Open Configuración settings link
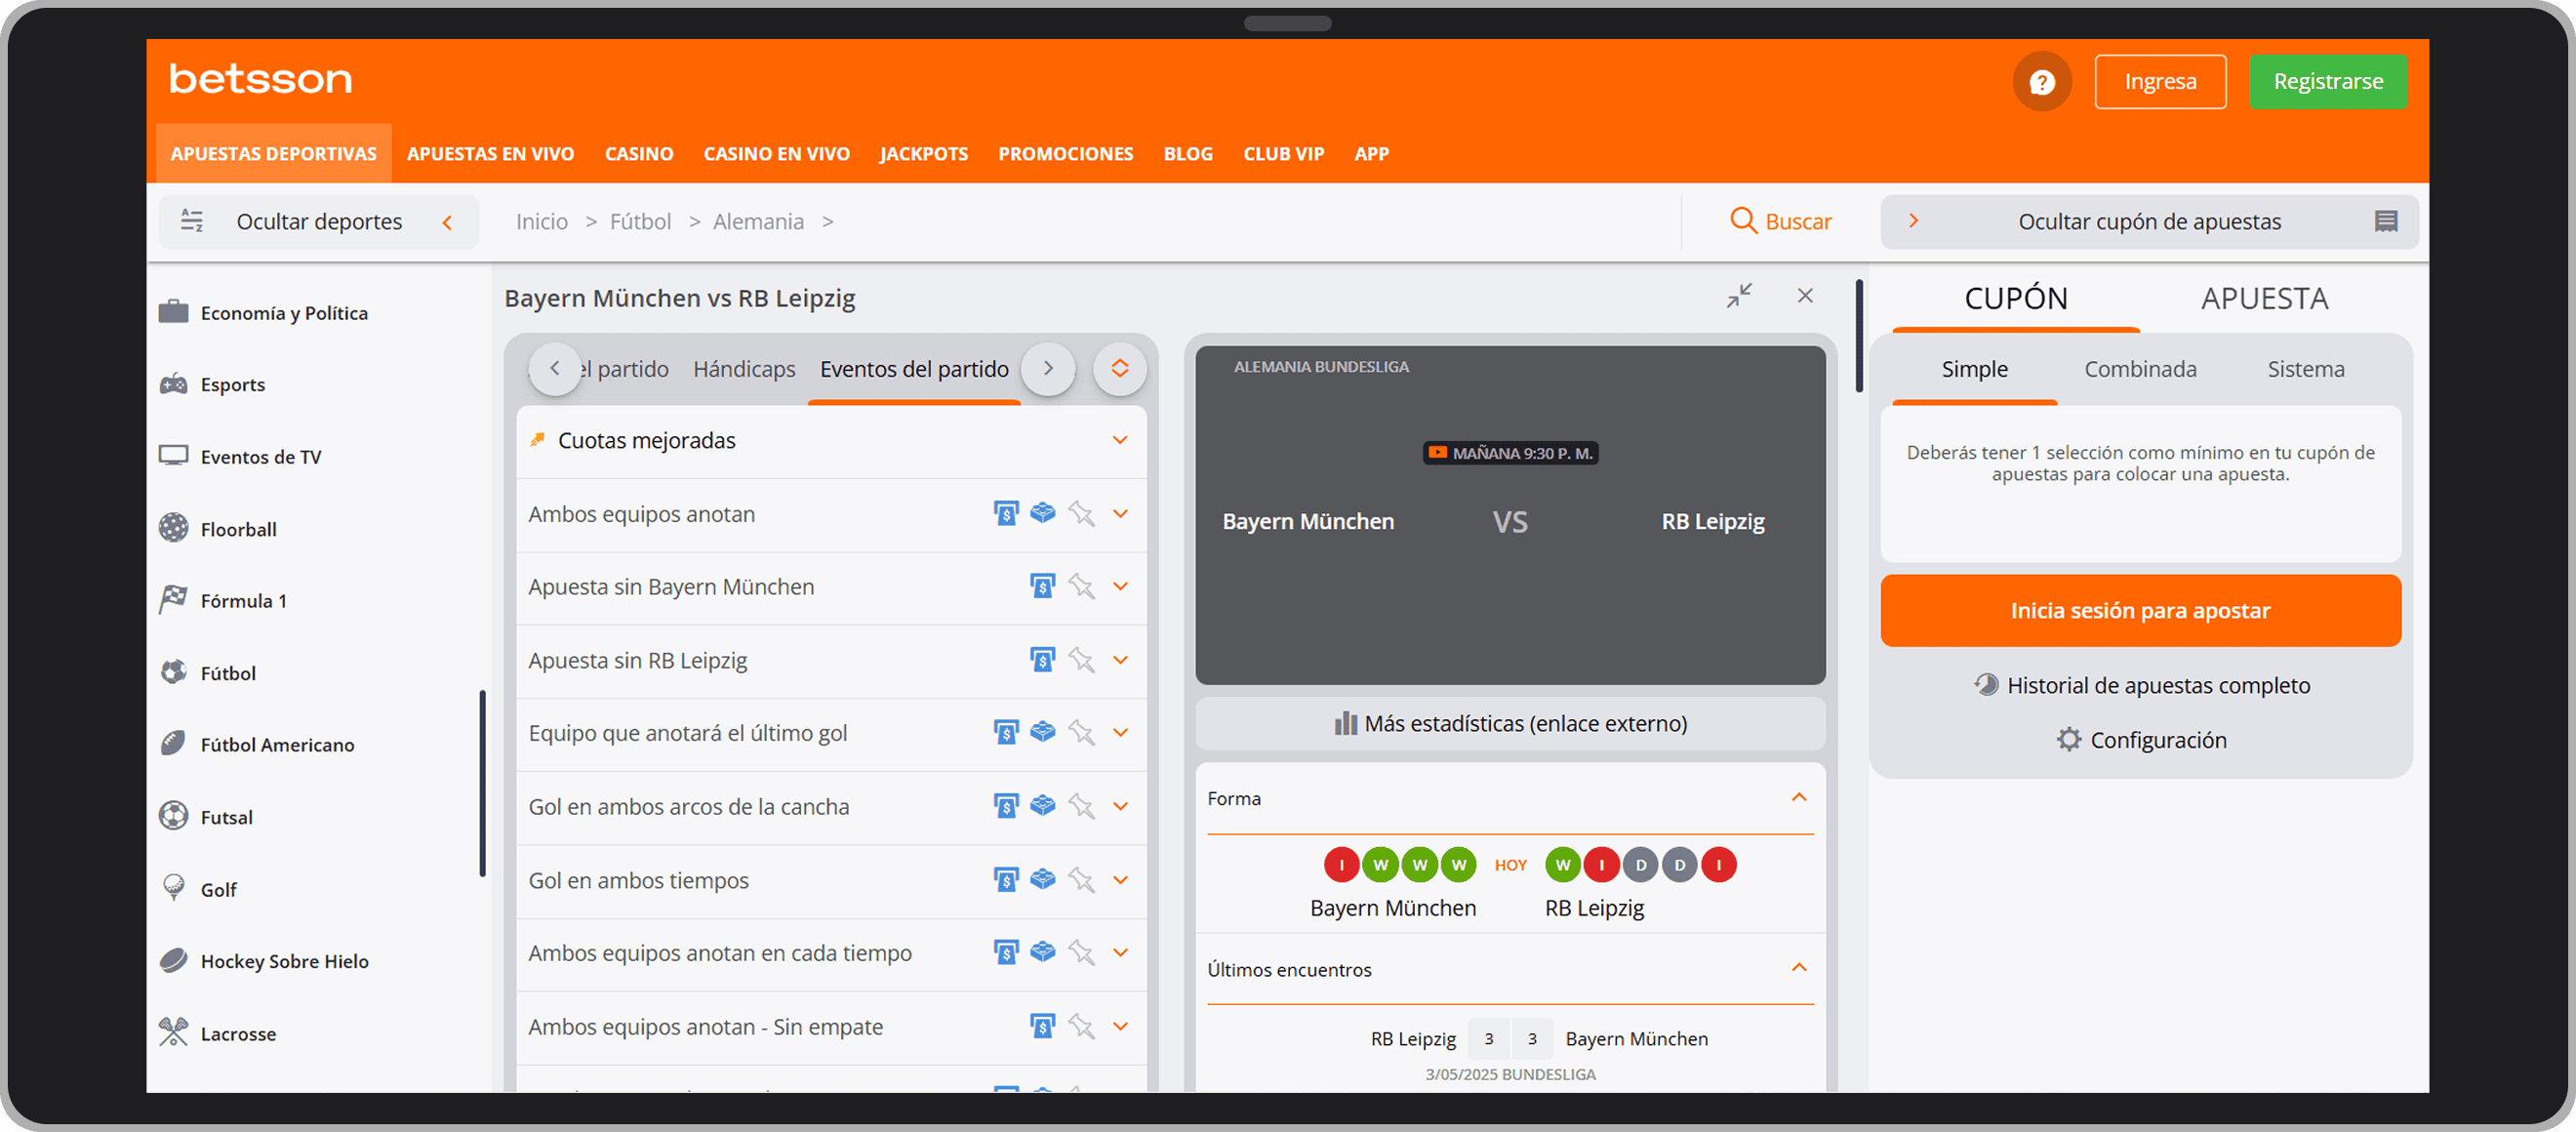Image resolution: width=2576 pixels, height=1132 pixels. point(2141,739)
